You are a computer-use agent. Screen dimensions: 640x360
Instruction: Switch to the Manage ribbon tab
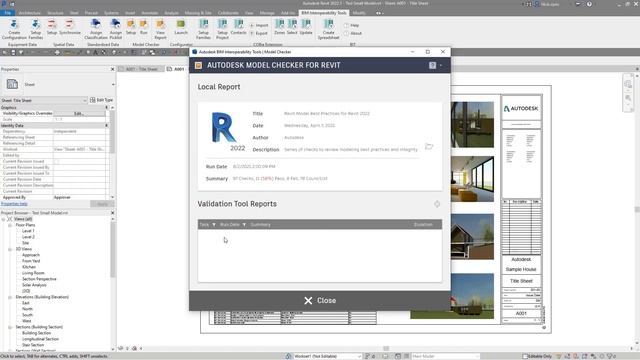coord(267,13)
